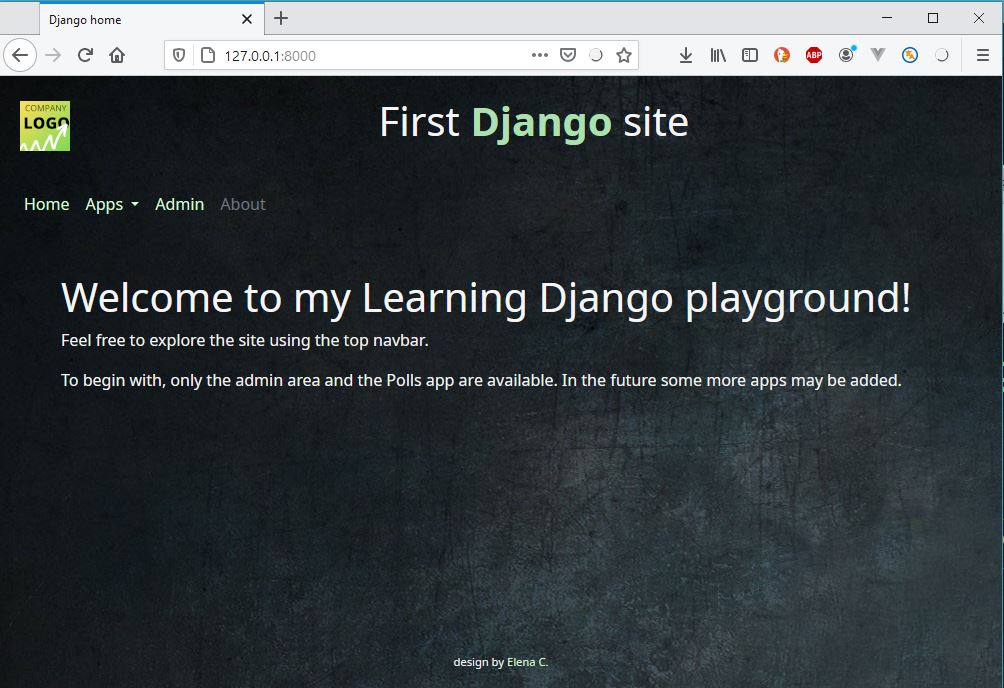Click the 'To begin with' paragraph

[481, 381]
